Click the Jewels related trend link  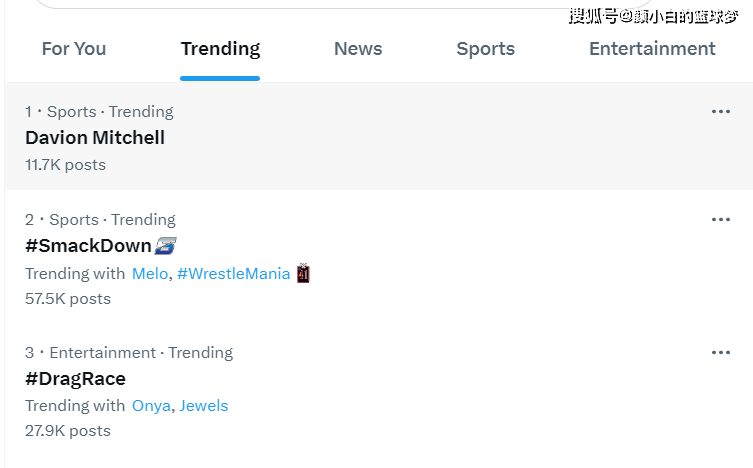(x=204, y=406)
